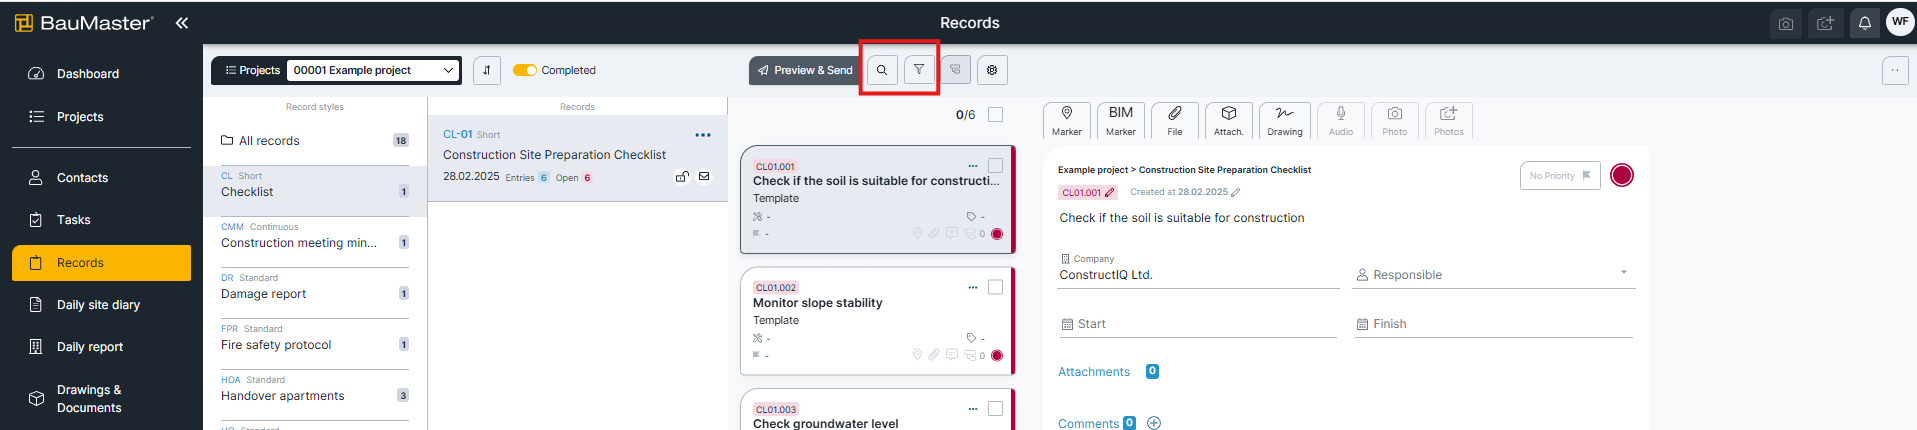The width and height of the screenshot is (1917, 430).
Task: Check the CL01.003 entry checkbox
Action: [996, 409]
